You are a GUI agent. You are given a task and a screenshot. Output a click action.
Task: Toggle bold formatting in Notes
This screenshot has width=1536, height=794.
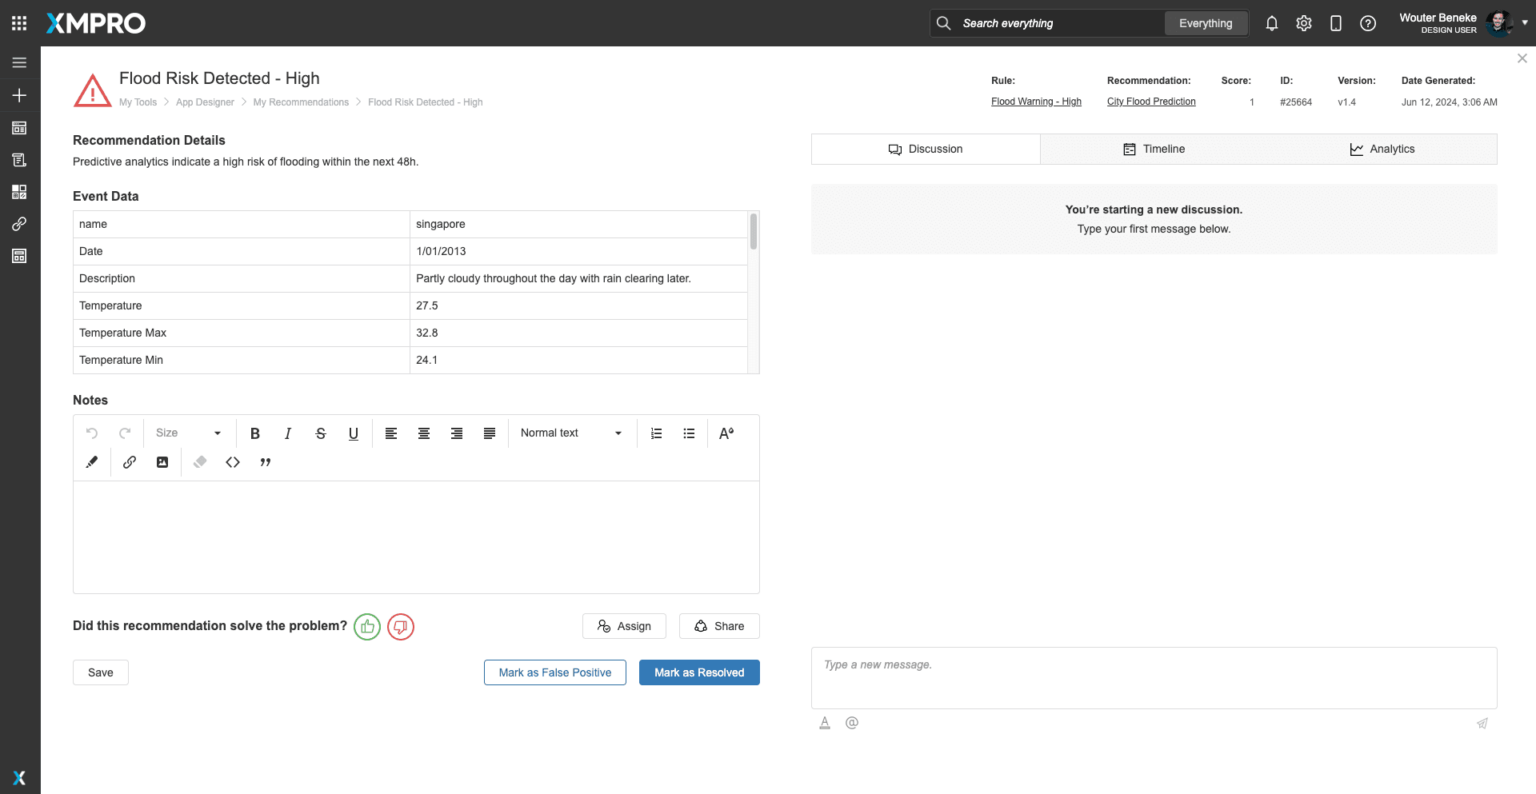pyautogui.click(x=255, y=433)
